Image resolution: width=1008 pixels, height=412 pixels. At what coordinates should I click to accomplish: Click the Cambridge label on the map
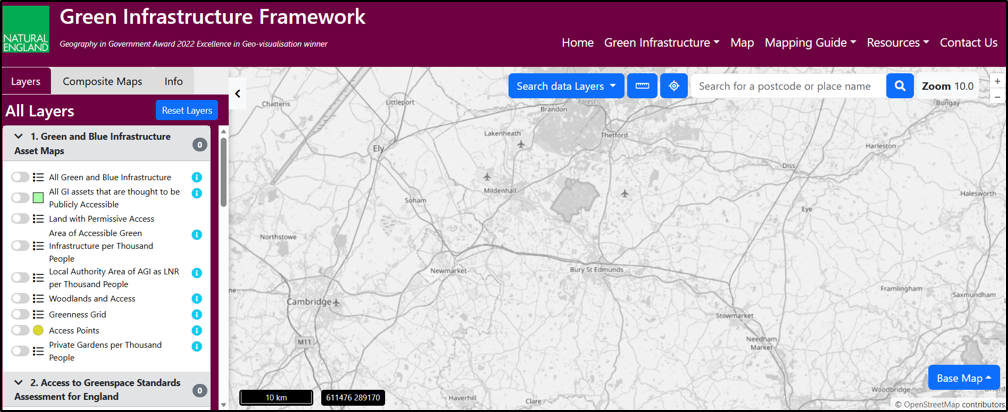pos(309,301)
